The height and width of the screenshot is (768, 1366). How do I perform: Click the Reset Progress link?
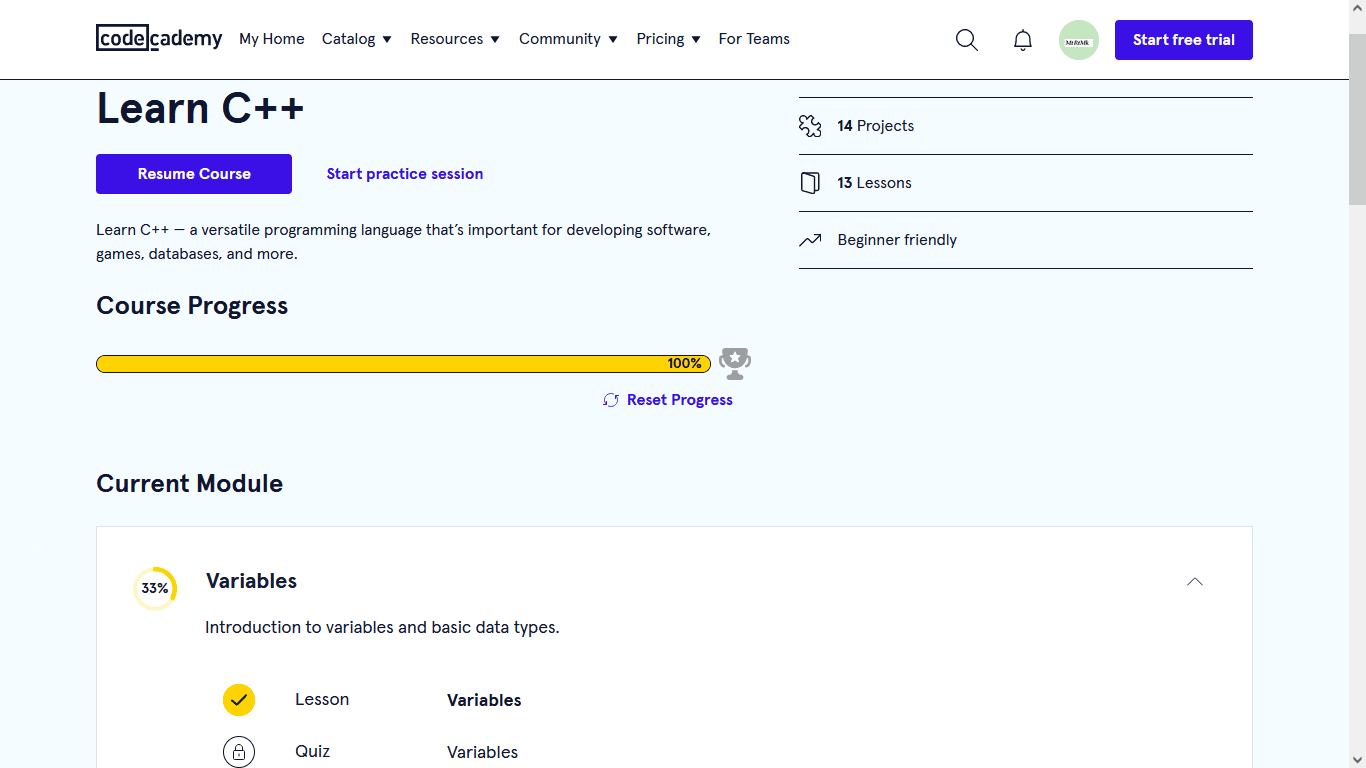coord(680,400)
